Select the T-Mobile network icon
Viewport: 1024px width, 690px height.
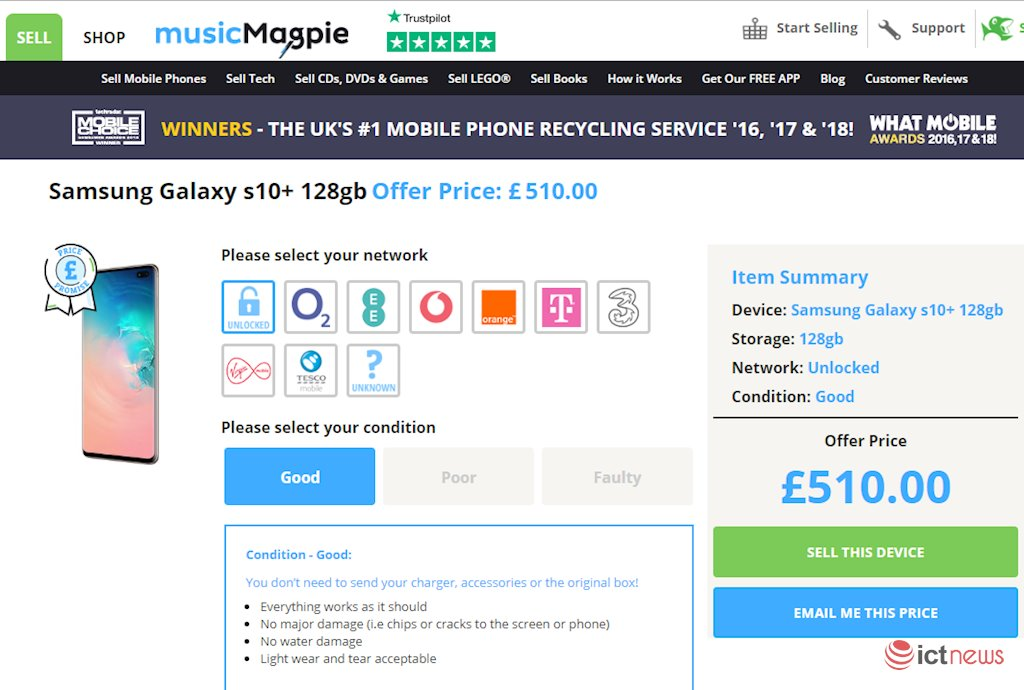(561, 307)
